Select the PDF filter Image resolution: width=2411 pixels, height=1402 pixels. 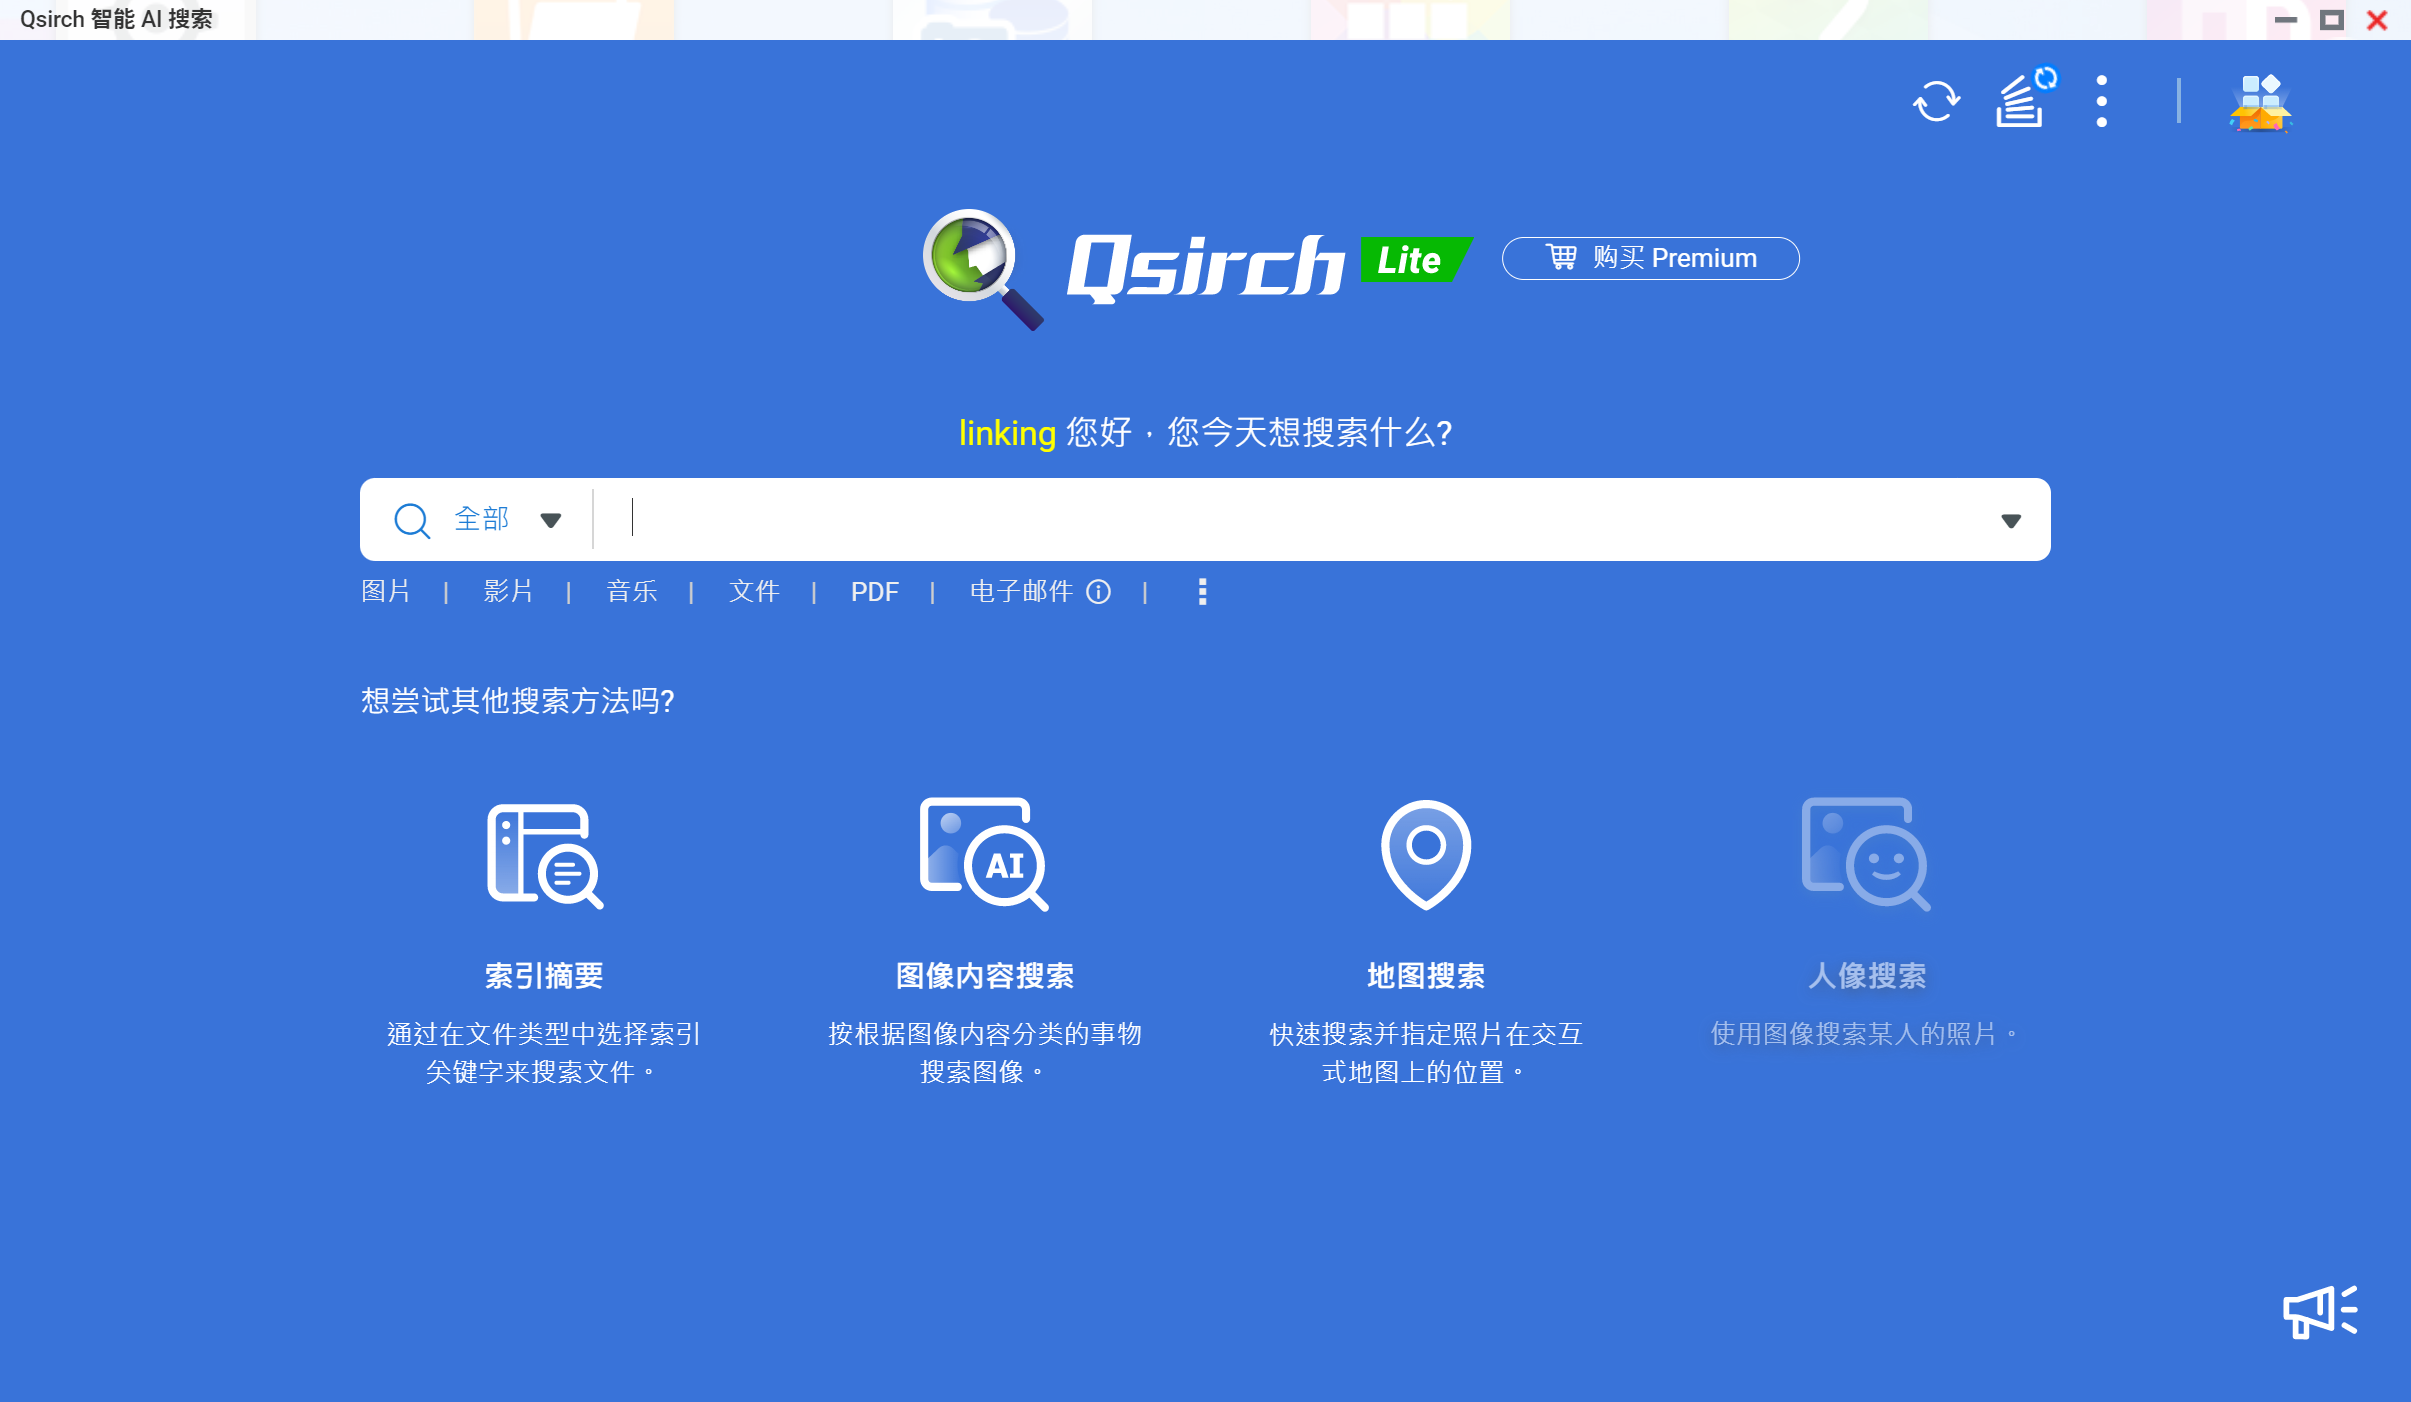pos(874,592)
